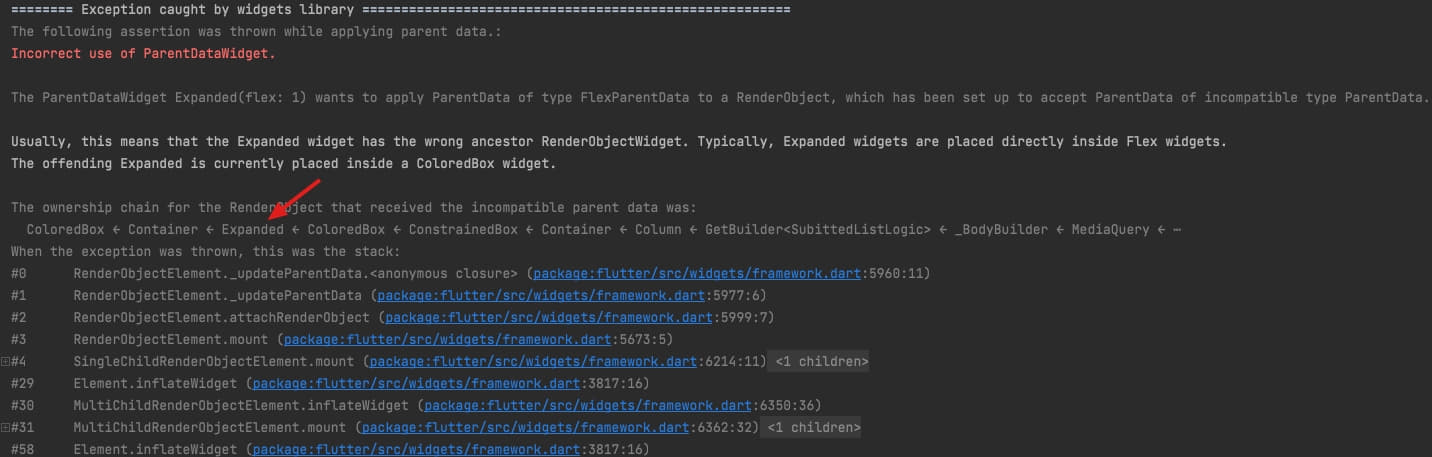Click the '_BodyBuilder' entry in the ownership chain
This screenshot has height=457, width=1432.
click(1002, 229)
